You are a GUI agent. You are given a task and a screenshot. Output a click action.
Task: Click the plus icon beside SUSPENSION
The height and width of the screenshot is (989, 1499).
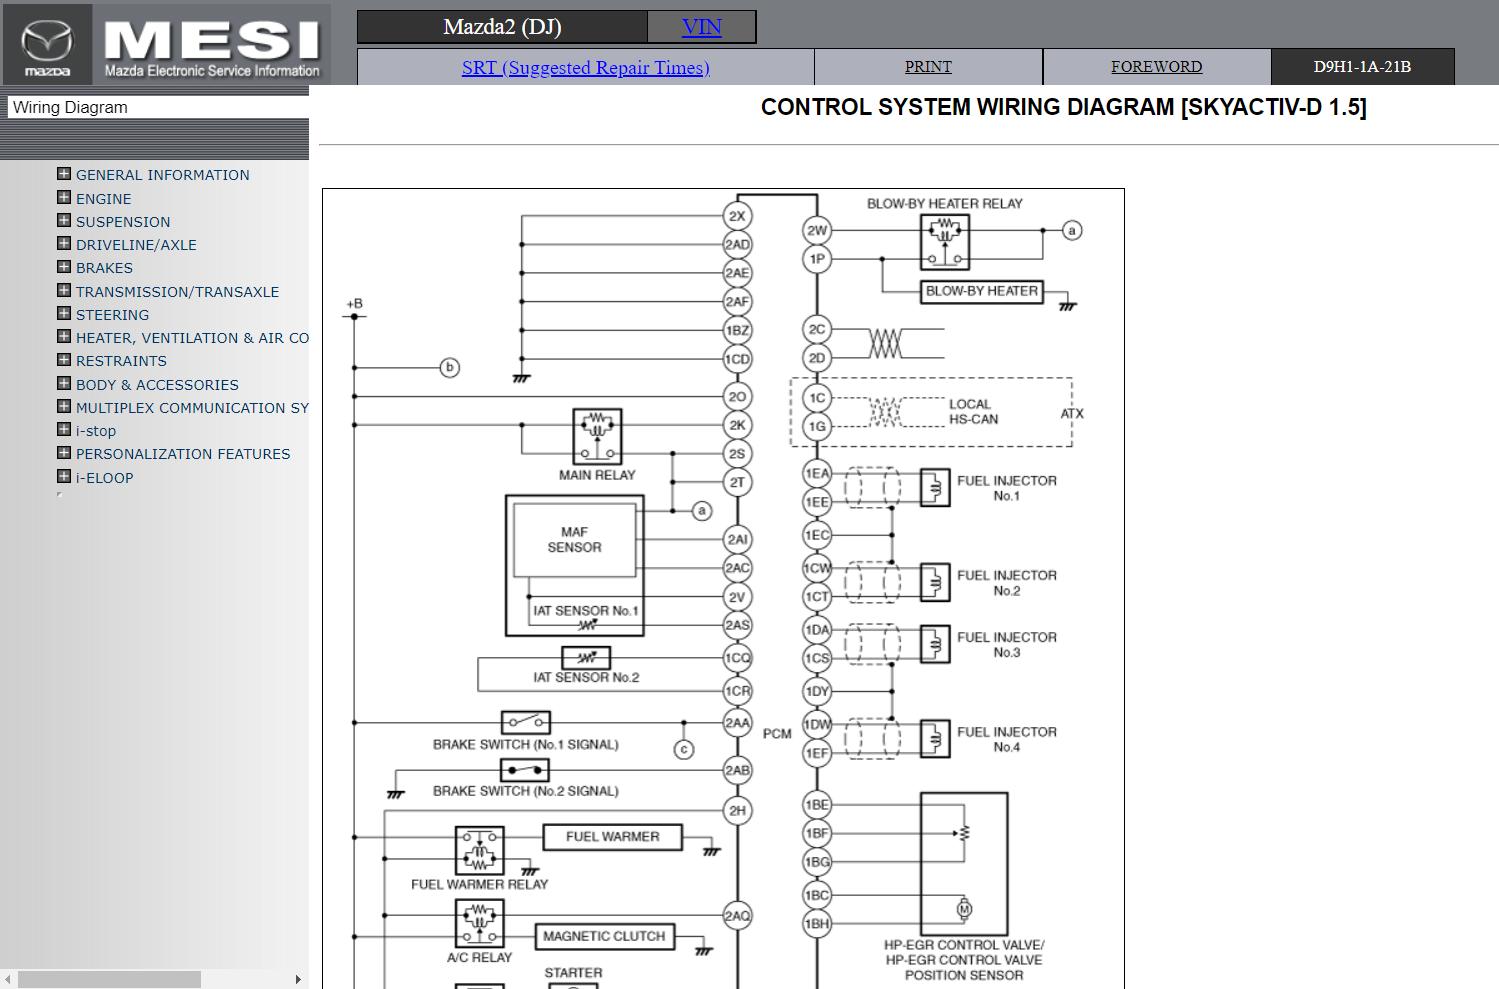coord(63,220)
